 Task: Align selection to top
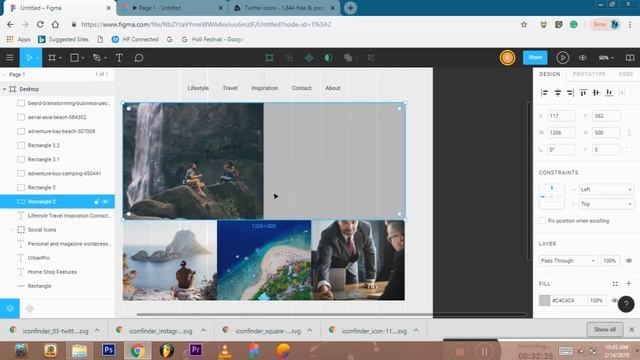(x=583, y=93)
